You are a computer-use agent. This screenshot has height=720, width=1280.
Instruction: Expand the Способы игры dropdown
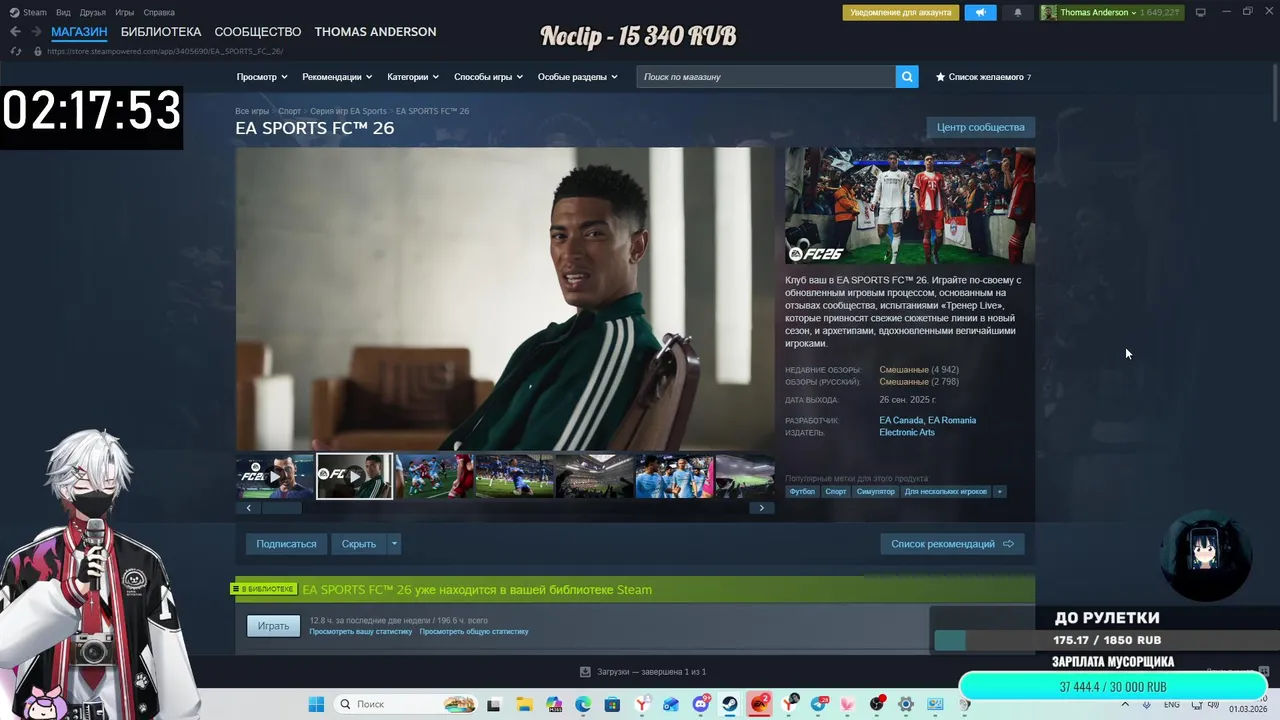(489, 77)
